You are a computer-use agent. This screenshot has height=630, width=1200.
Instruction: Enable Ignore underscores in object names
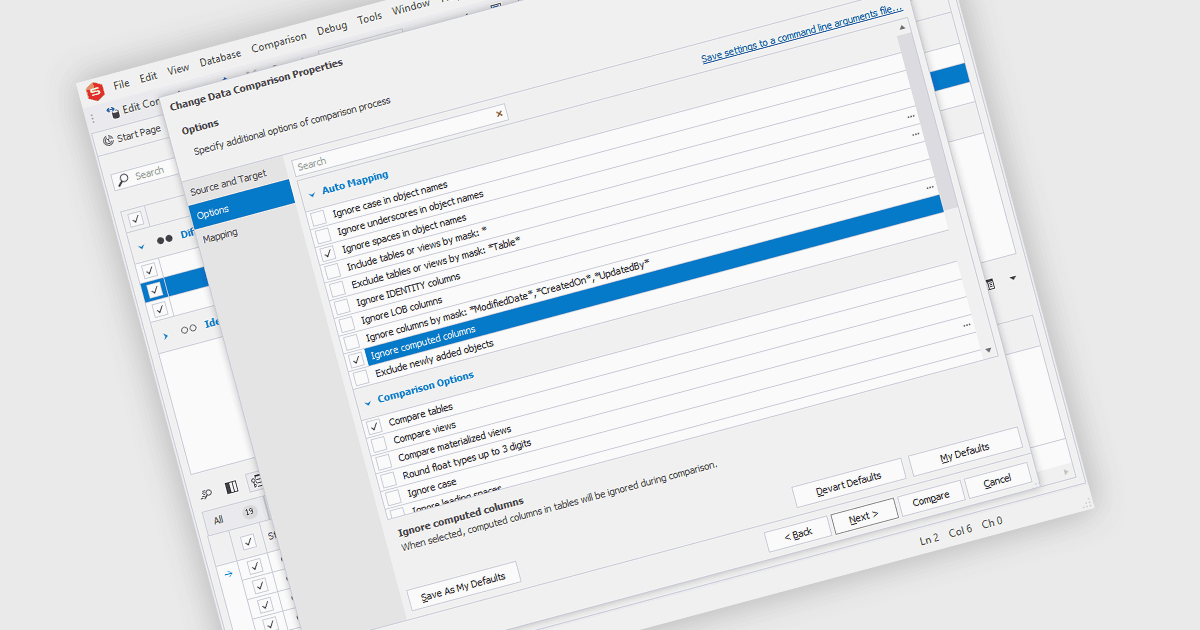[x=322, y=236]
